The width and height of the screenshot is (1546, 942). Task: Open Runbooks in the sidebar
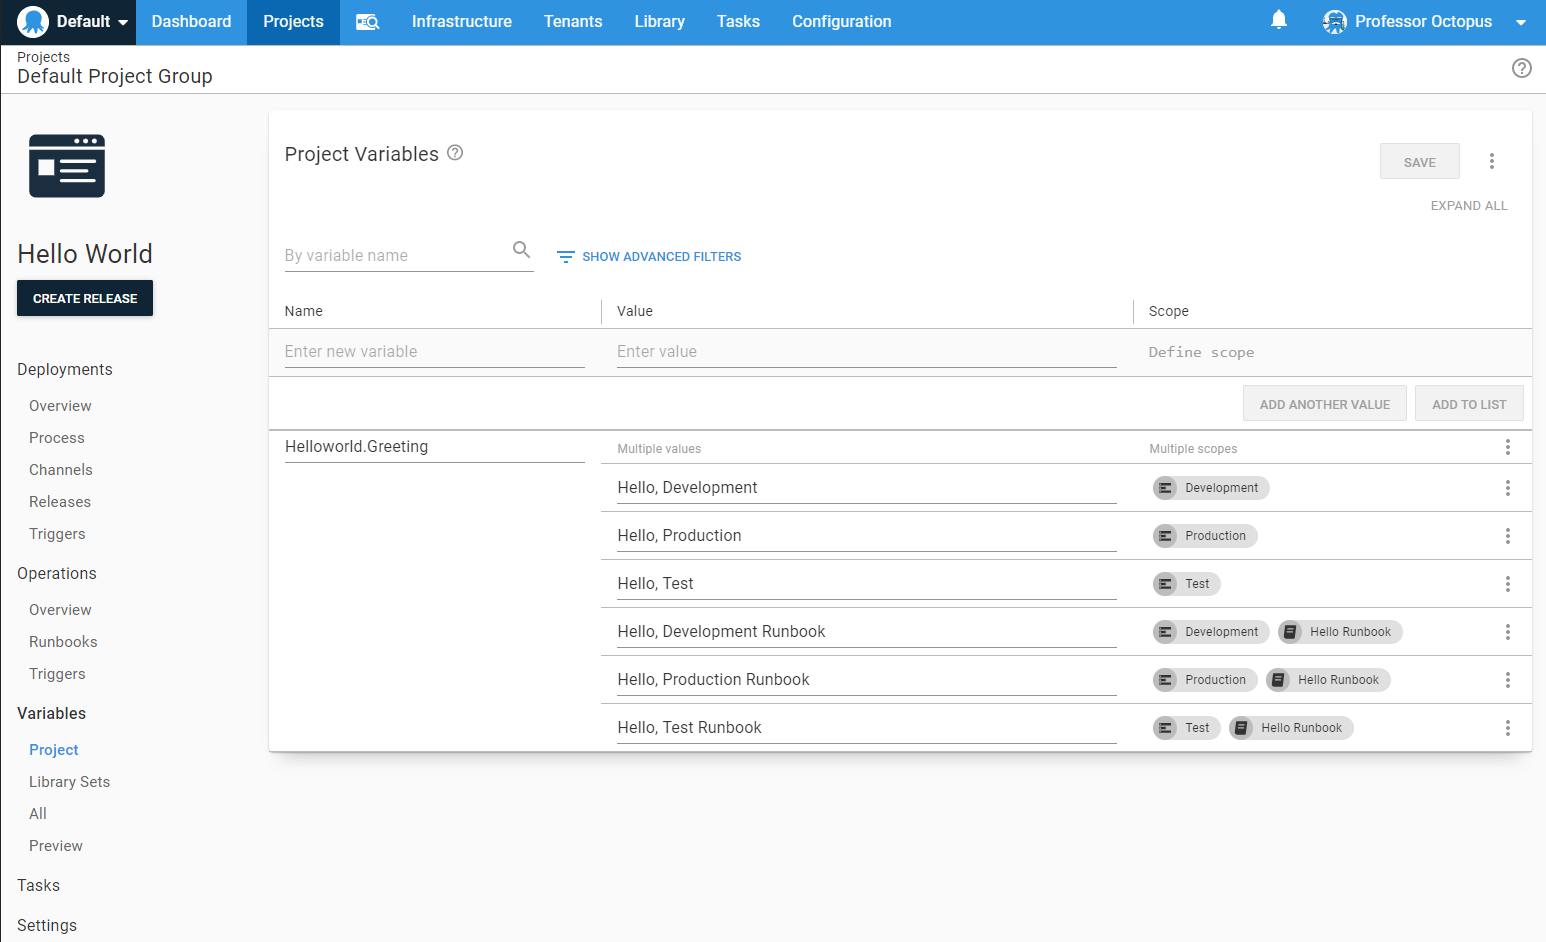pos(63,642)
